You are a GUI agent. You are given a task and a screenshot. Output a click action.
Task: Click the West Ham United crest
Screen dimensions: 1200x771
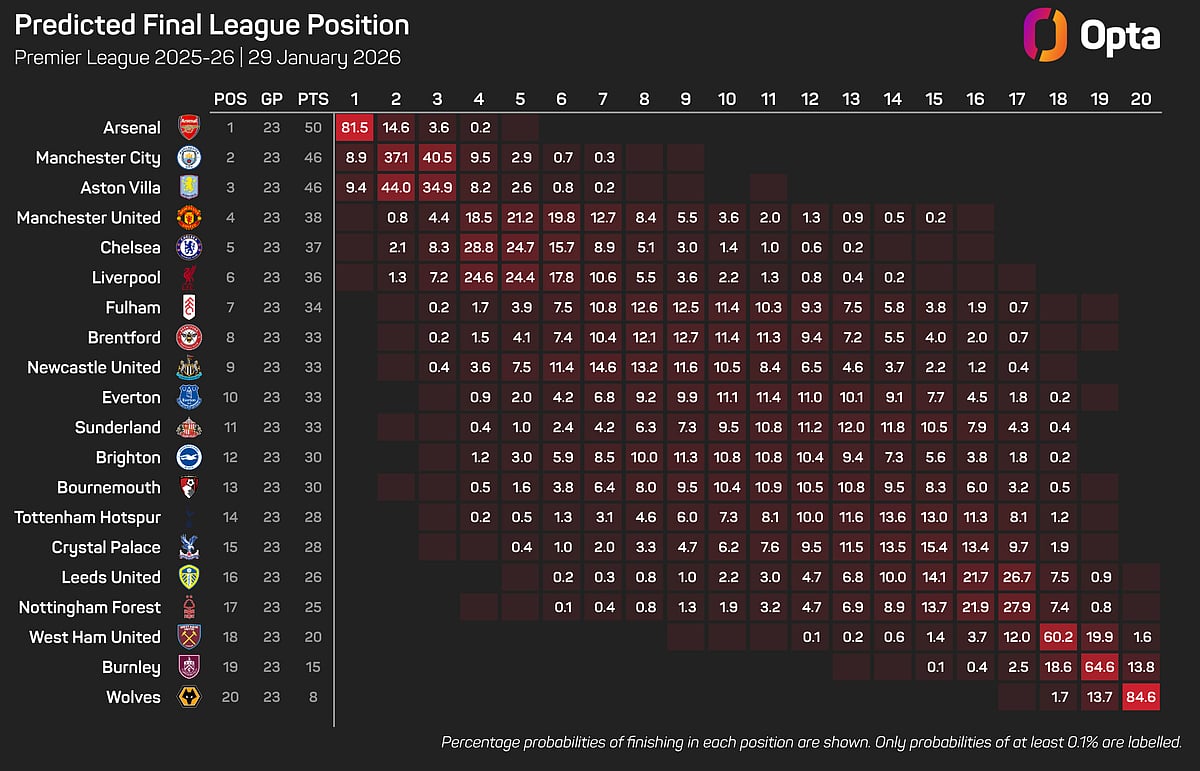[x=188, y=637]
